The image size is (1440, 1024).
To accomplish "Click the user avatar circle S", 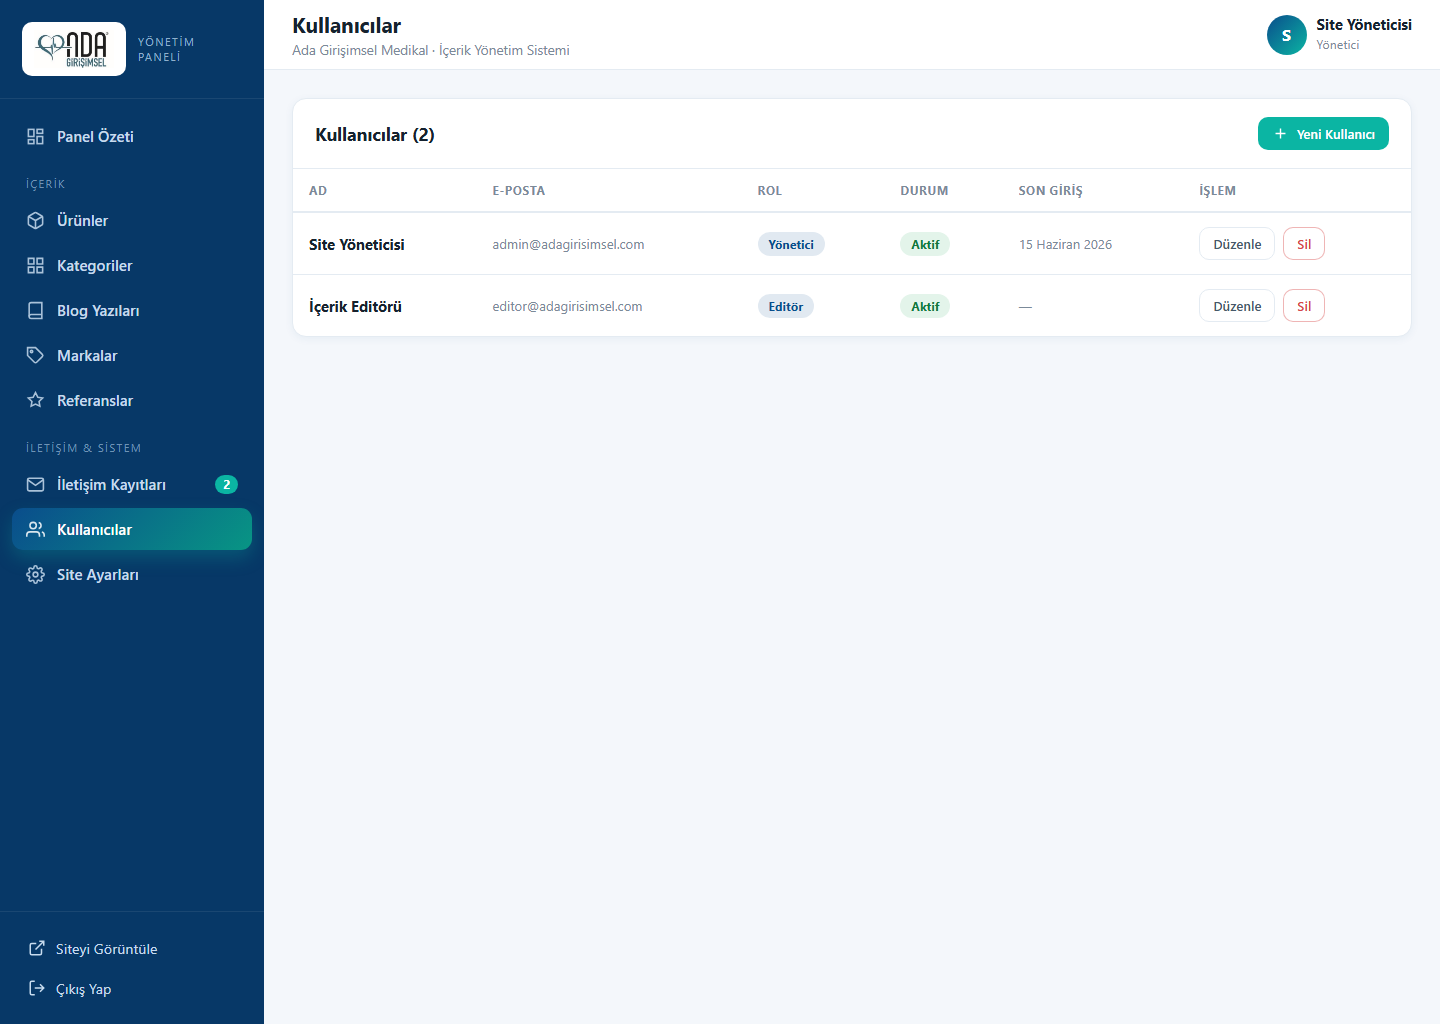I will click(1287, 35).
